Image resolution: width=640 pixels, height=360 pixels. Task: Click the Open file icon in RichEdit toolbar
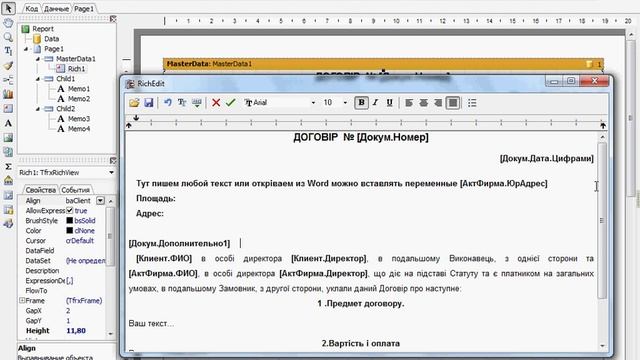click(x=134, y=102)
